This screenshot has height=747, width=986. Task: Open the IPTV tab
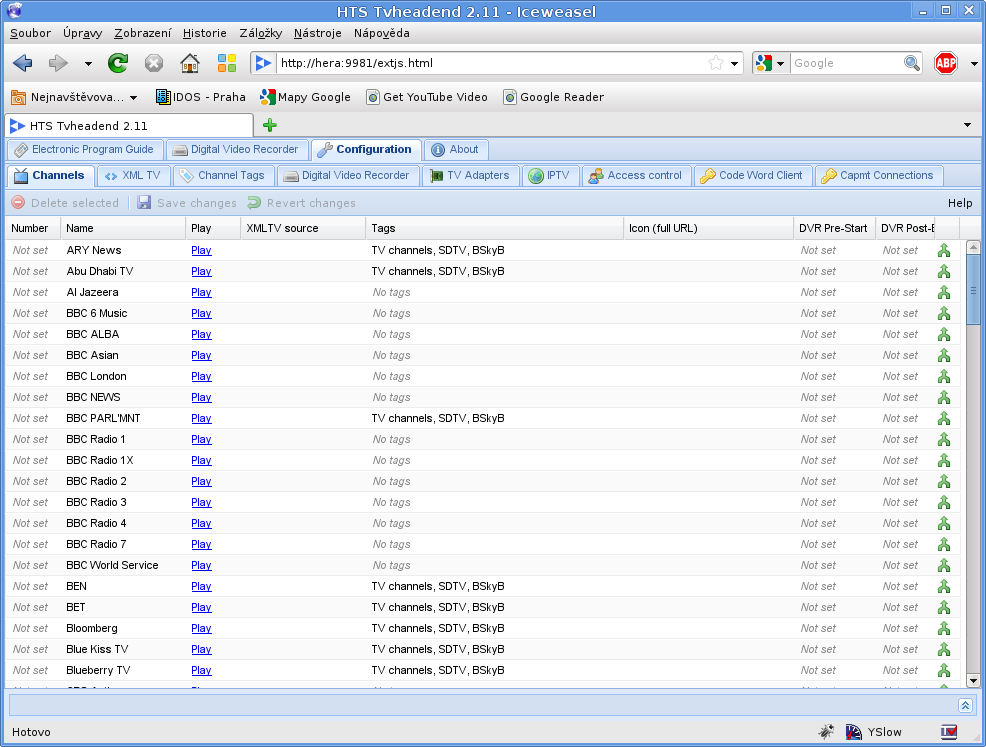(x=549, y=175)
